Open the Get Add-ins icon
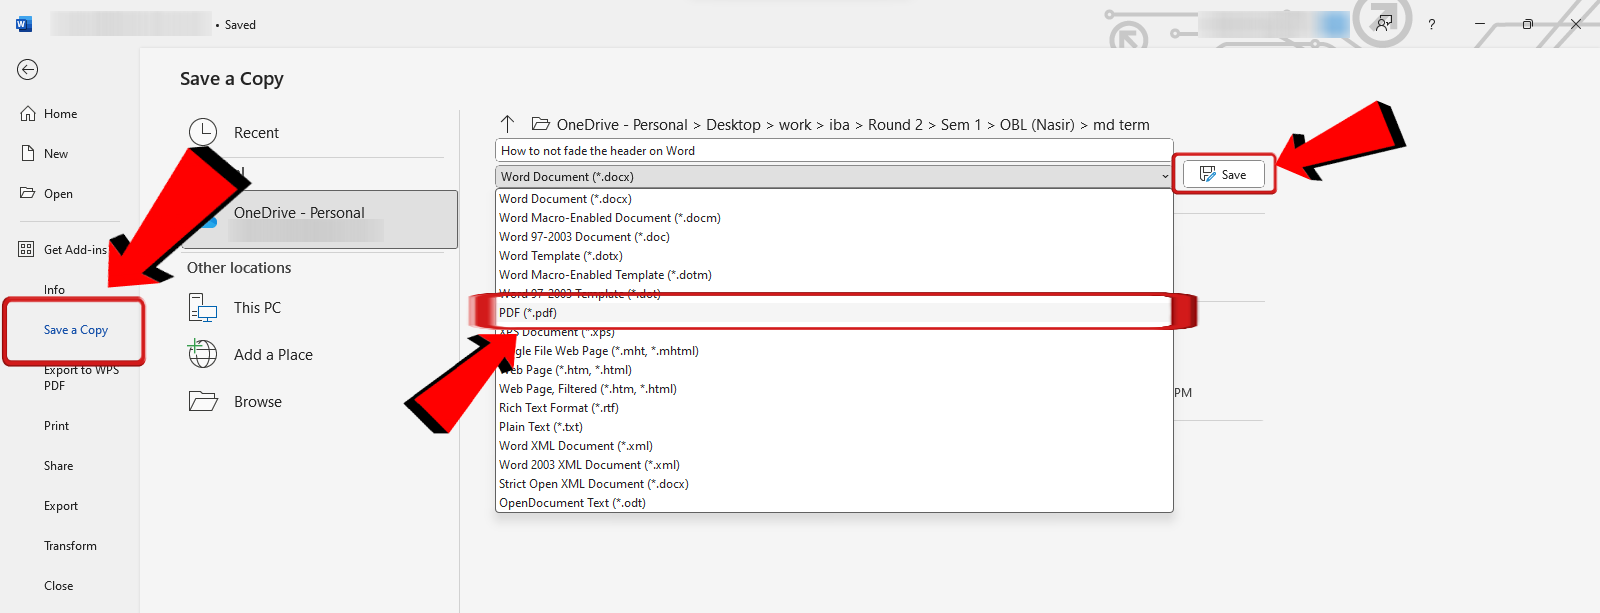 [x=26, y=249]
